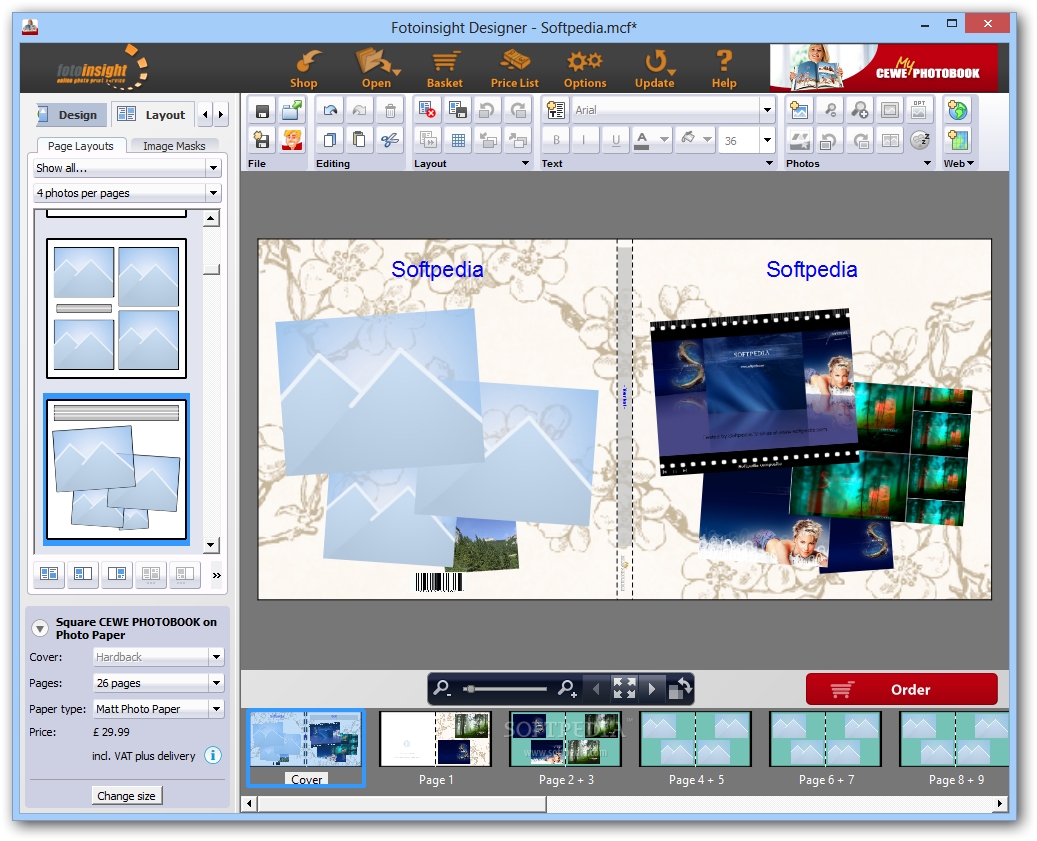
Task: Click the zoom out magnifier in the view bar
Action: (x=442, y=689)
